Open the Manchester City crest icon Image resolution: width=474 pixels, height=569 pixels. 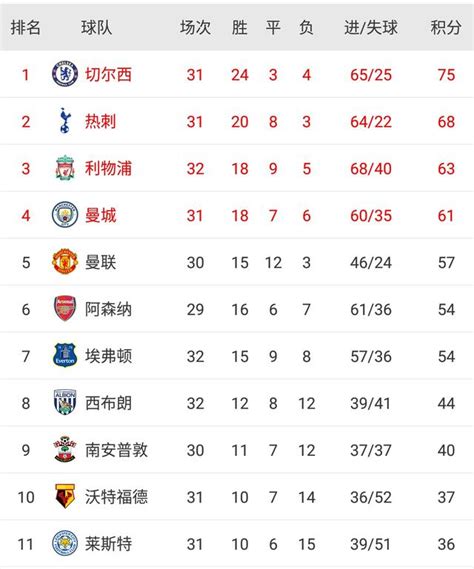click(x=65, y=215)
